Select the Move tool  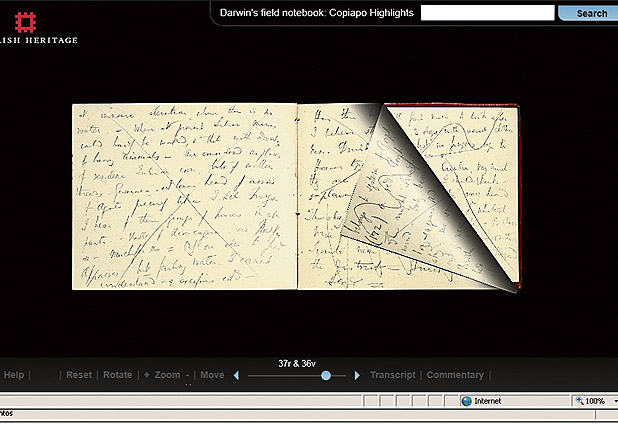click(x=212, y=375)
